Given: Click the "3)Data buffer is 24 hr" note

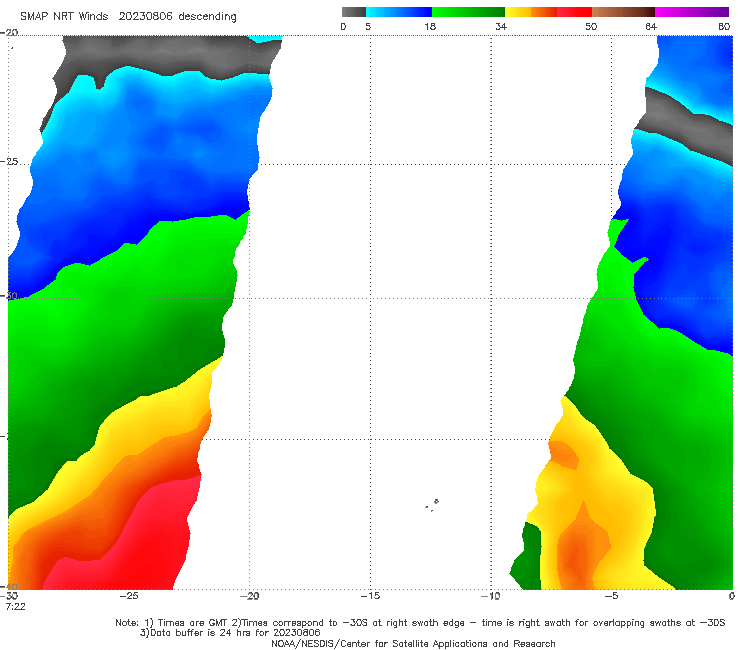Looking at the screenshot, I should coord(230,633).
